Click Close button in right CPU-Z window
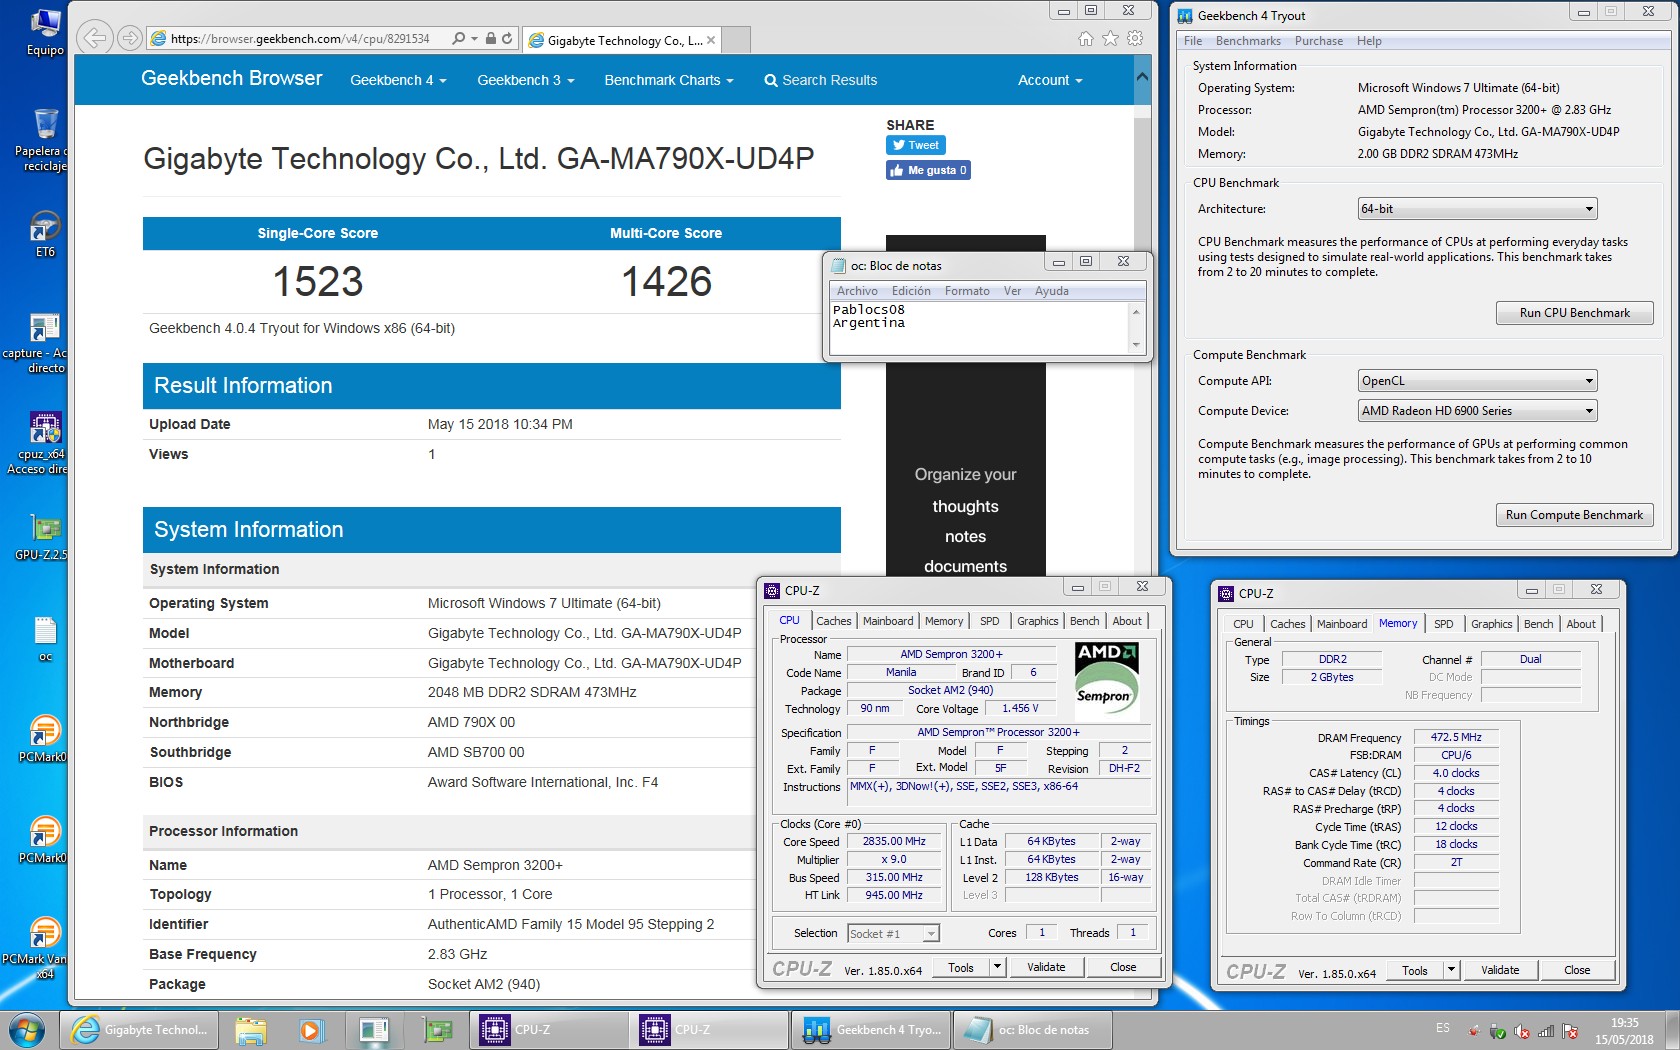The height and width of the screenshot is (1050, 1680). (x=1577, y=970)
